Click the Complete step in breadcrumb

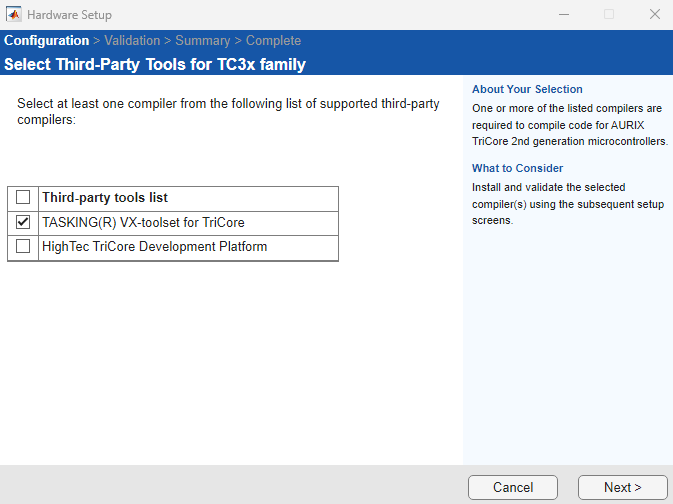click(x=273, y=41)
